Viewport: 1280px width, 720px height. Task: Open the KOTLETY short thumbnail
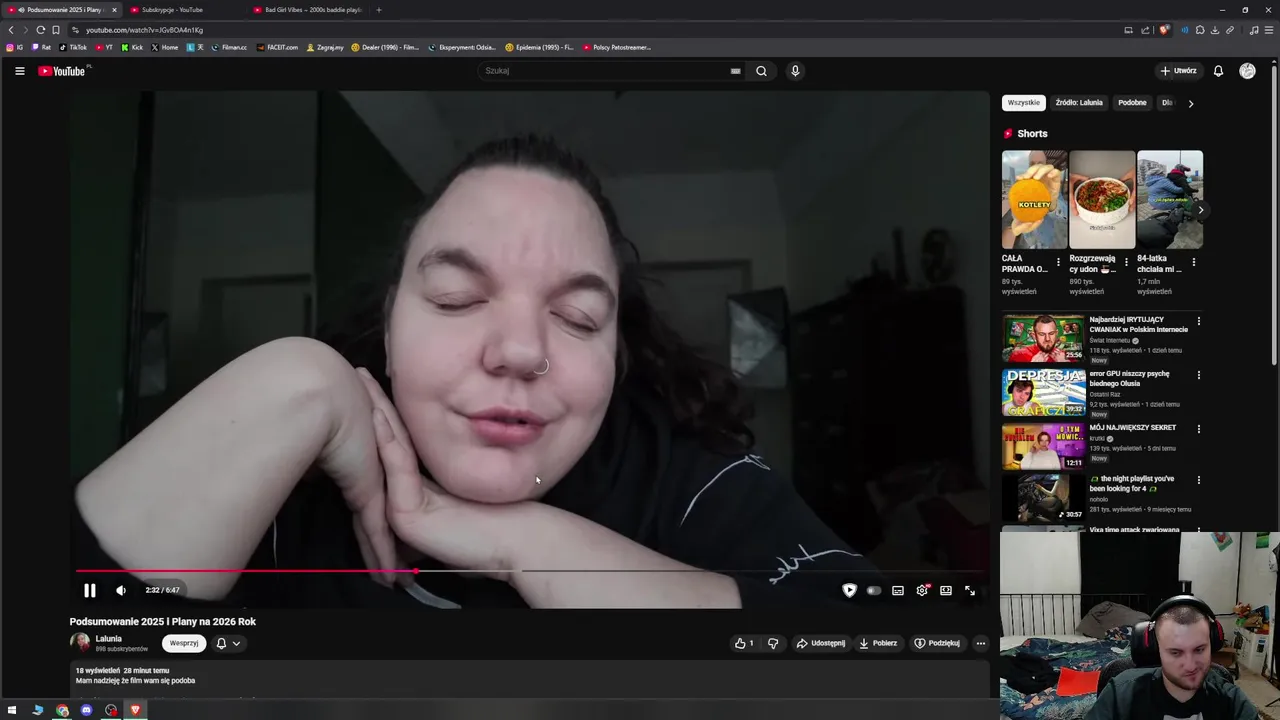point(1034,199)
